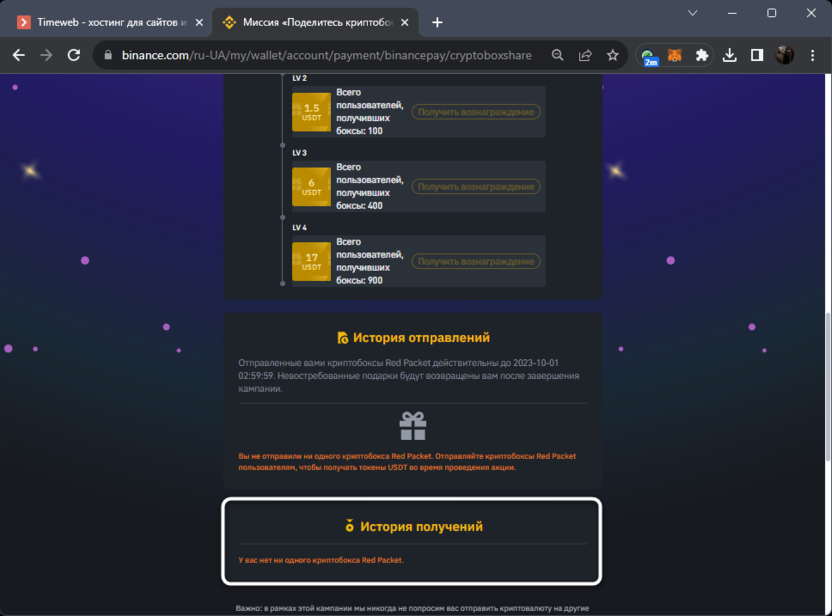Open the extension with 2m badge
Viewport: 832px width, 616px height.
(648, 56)
